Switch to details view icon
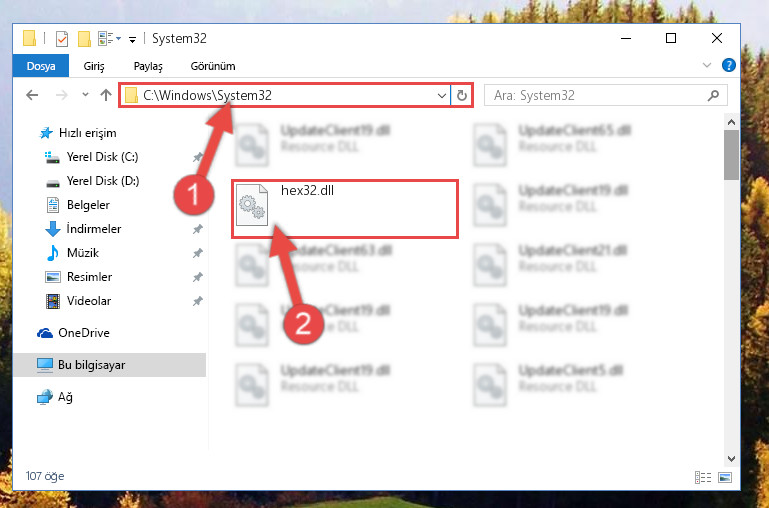Image resolution: width=769 pixels, height=508 pixels. click(702, 477)
